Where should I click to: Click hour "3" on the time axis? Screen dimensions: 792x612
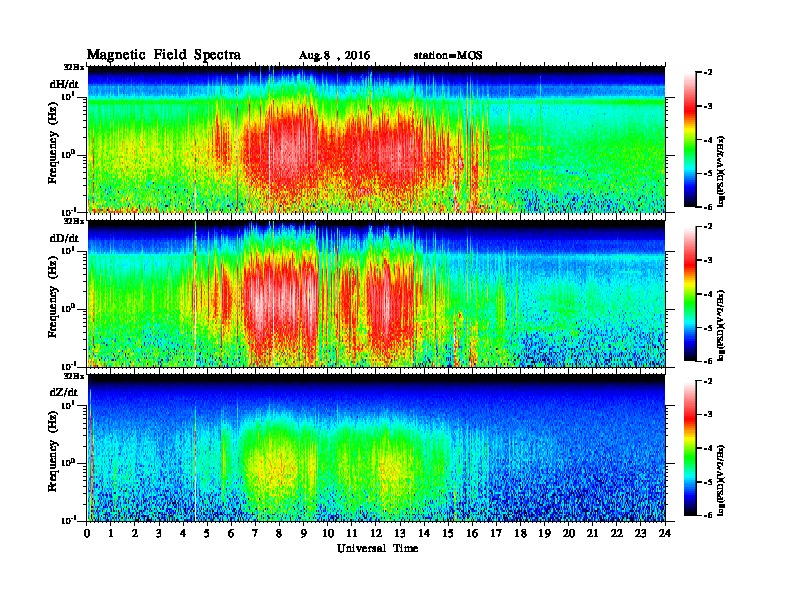click(159, 534)
